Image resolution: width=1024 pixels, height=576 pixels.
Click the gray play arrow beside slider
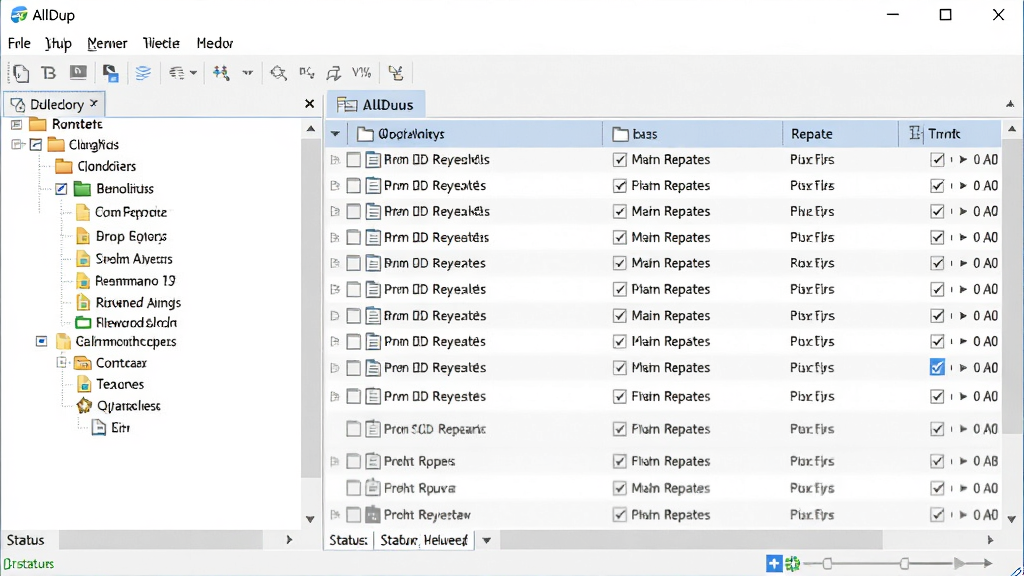959,563
